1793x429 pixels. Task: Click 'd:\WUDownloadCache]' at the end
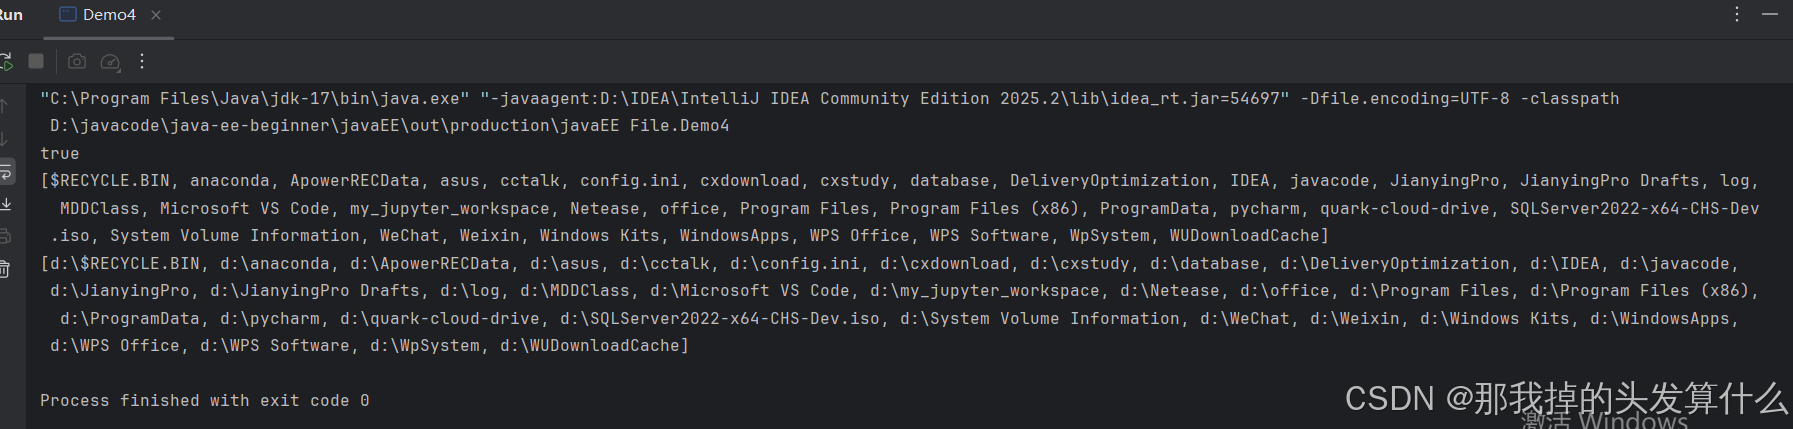click(595, 345)
